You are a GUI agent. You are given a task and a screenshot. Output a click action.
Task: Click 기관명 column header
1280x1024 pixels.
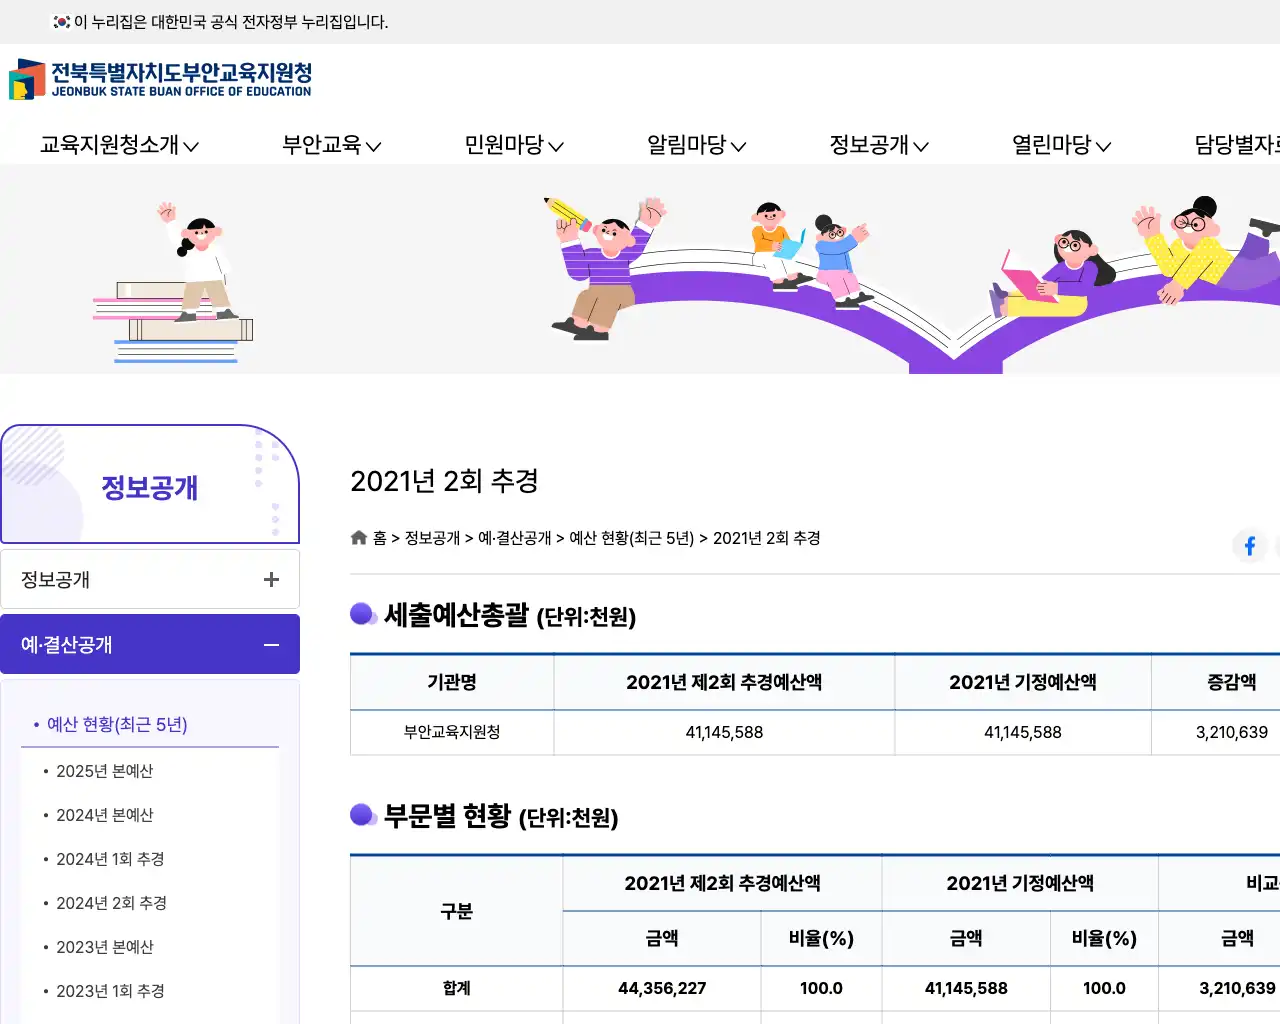[x=452, y=682]
